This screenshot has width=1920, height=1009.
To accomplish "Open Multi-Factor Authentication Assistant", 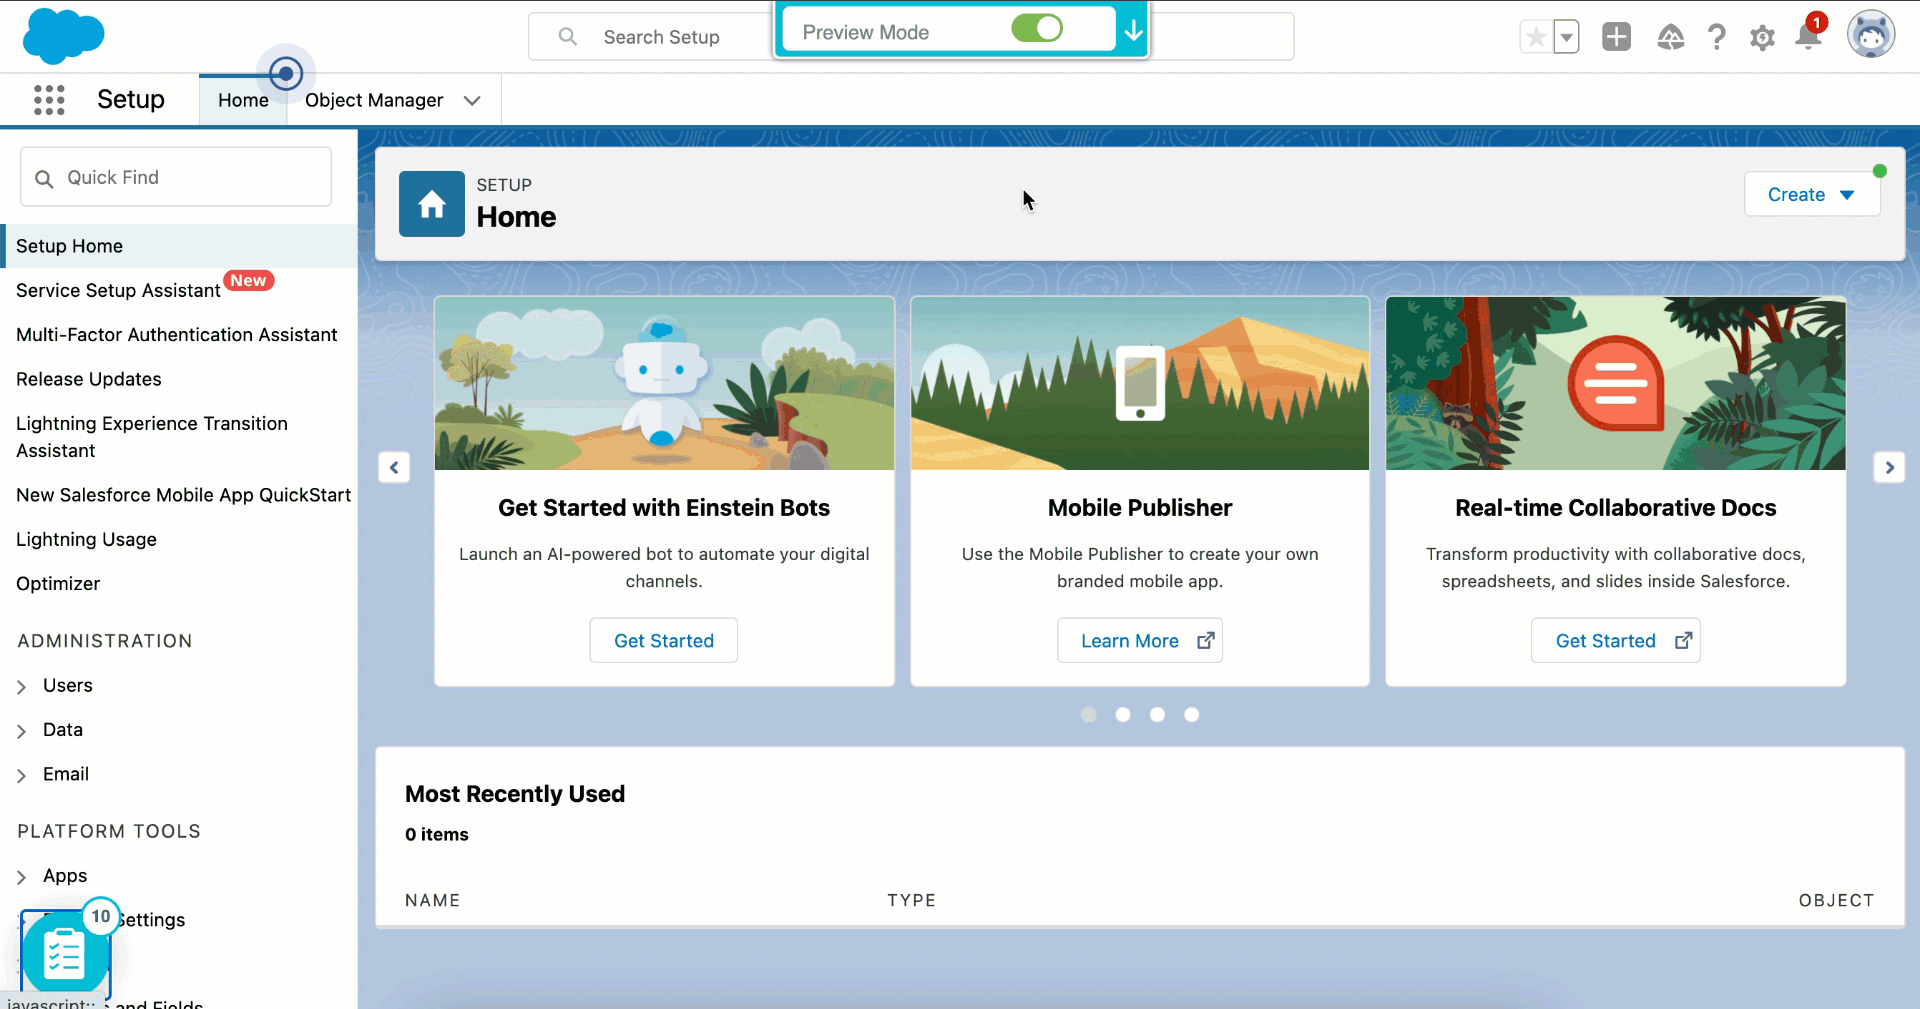I will coord(177,335).
